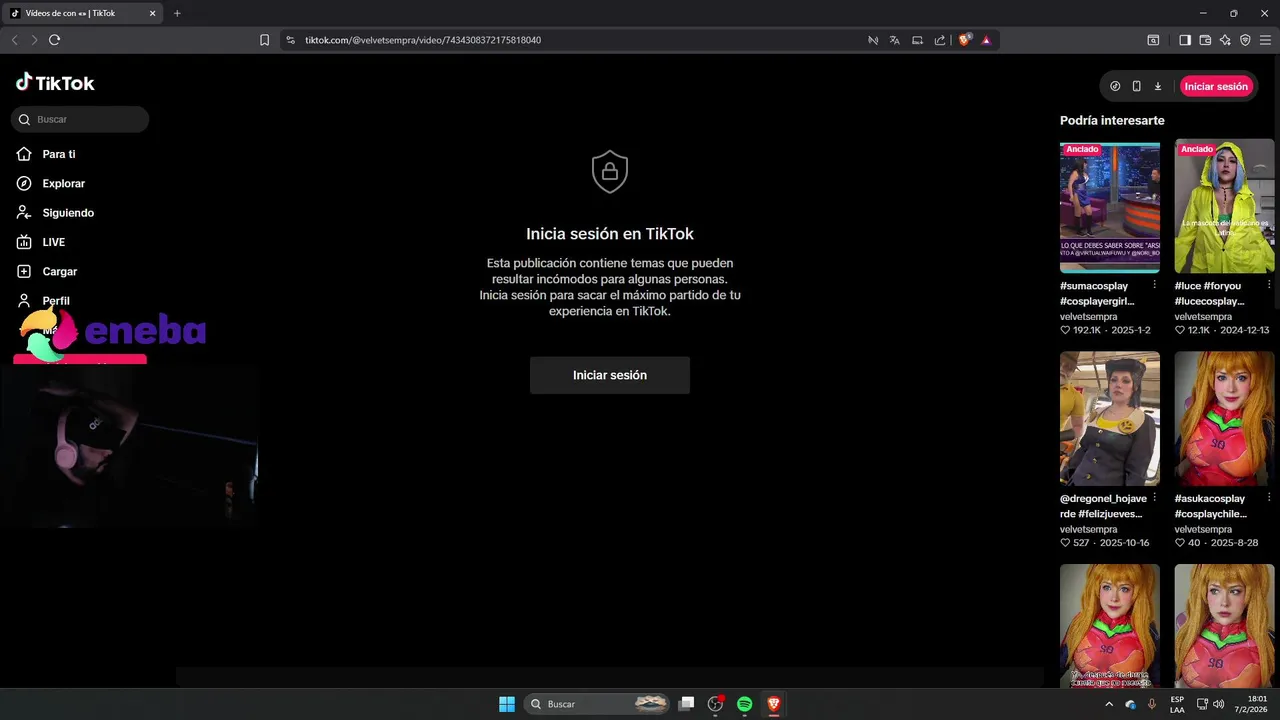The width and height of the screenshot is (1280, 720).
Task: Click the mobile phone app icon
Action: (x=1136, y=86)
